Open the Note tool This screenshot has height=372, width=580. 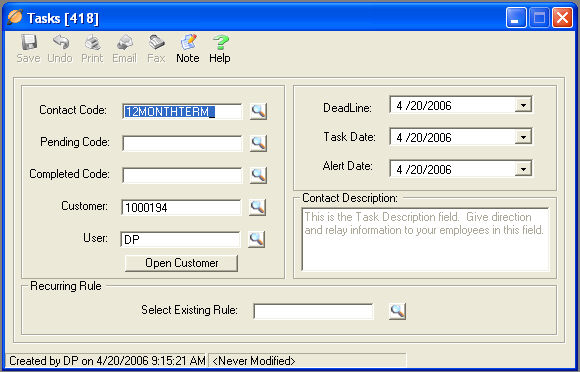tap(188, 48)
